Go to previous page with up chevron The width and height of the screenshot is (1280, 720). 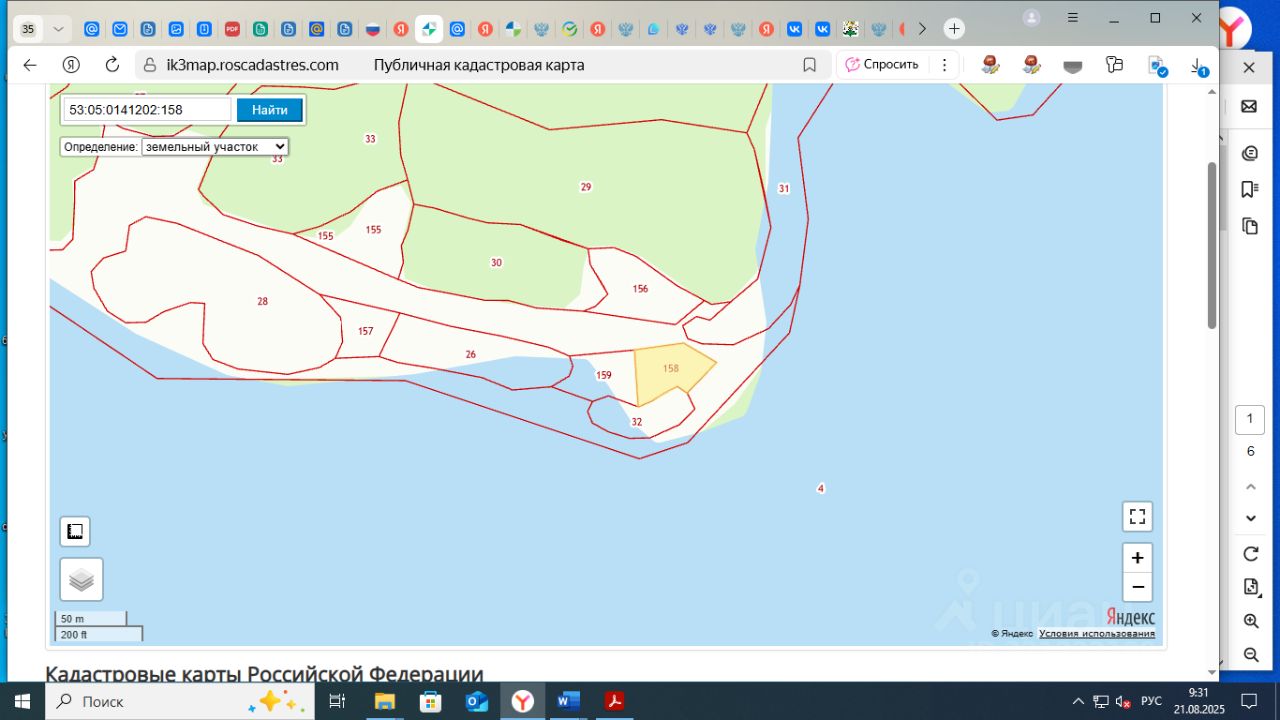point(1250,486)
